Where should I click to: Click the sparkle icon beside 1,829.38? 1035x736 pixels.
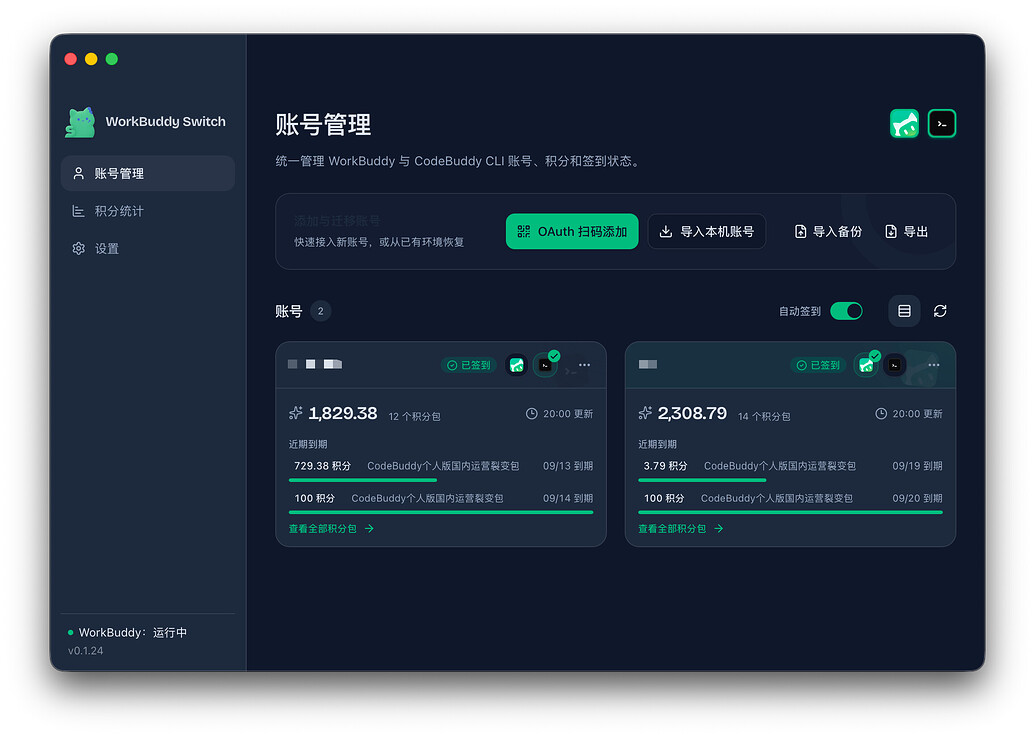296,413
